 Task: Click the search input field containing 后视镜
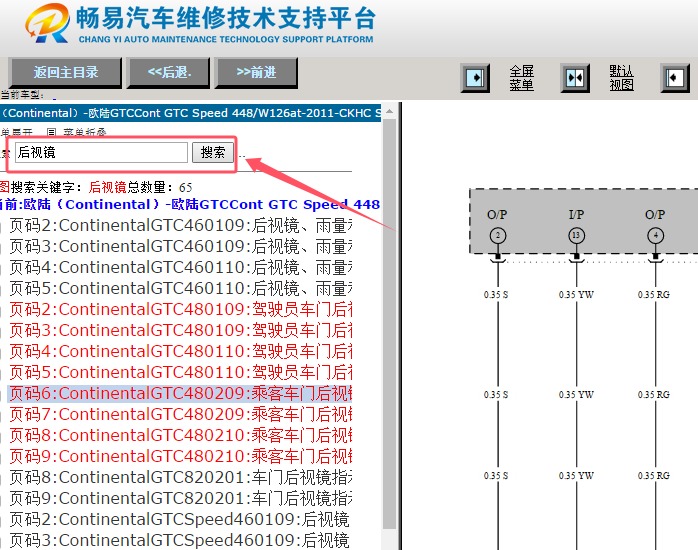tap(101, 153)
